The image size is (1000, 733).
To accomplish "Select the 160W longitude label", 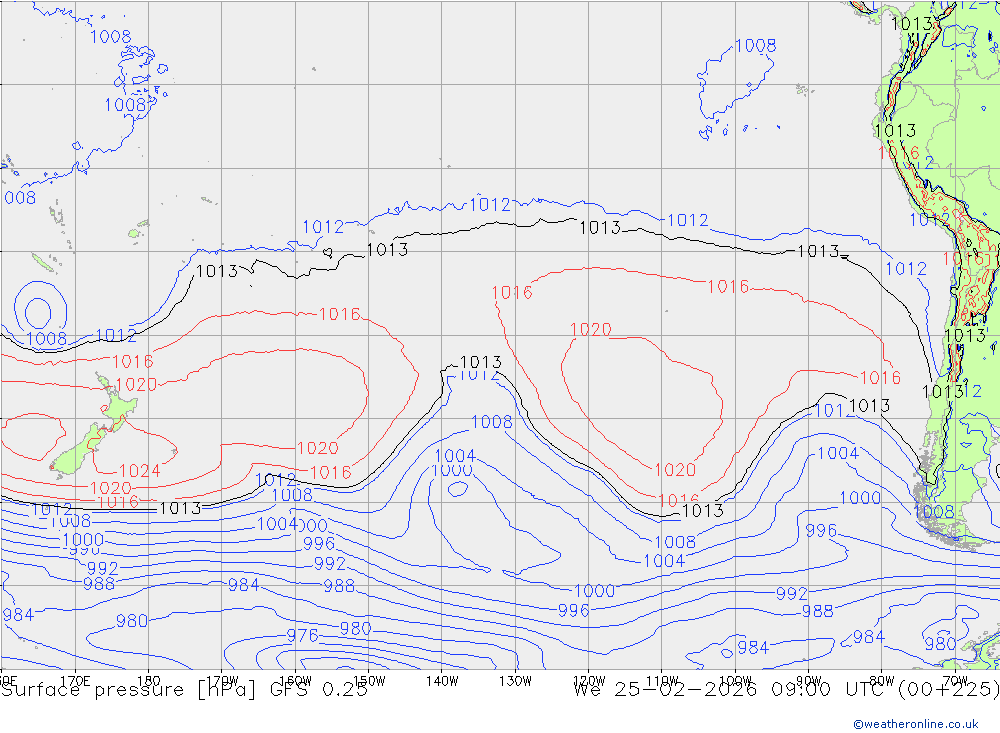I will (x=295, y=681).
